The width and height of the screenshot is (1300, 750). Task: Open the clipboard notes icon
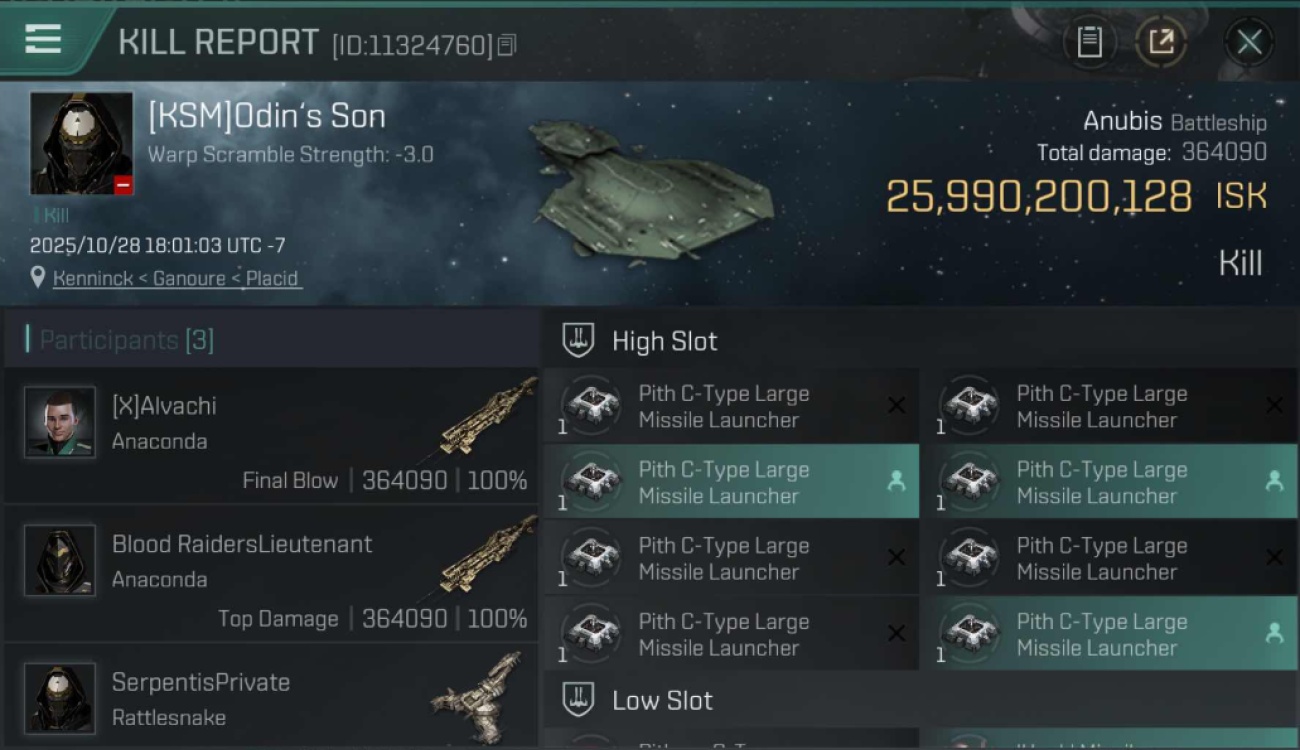tap(1089, 42)
